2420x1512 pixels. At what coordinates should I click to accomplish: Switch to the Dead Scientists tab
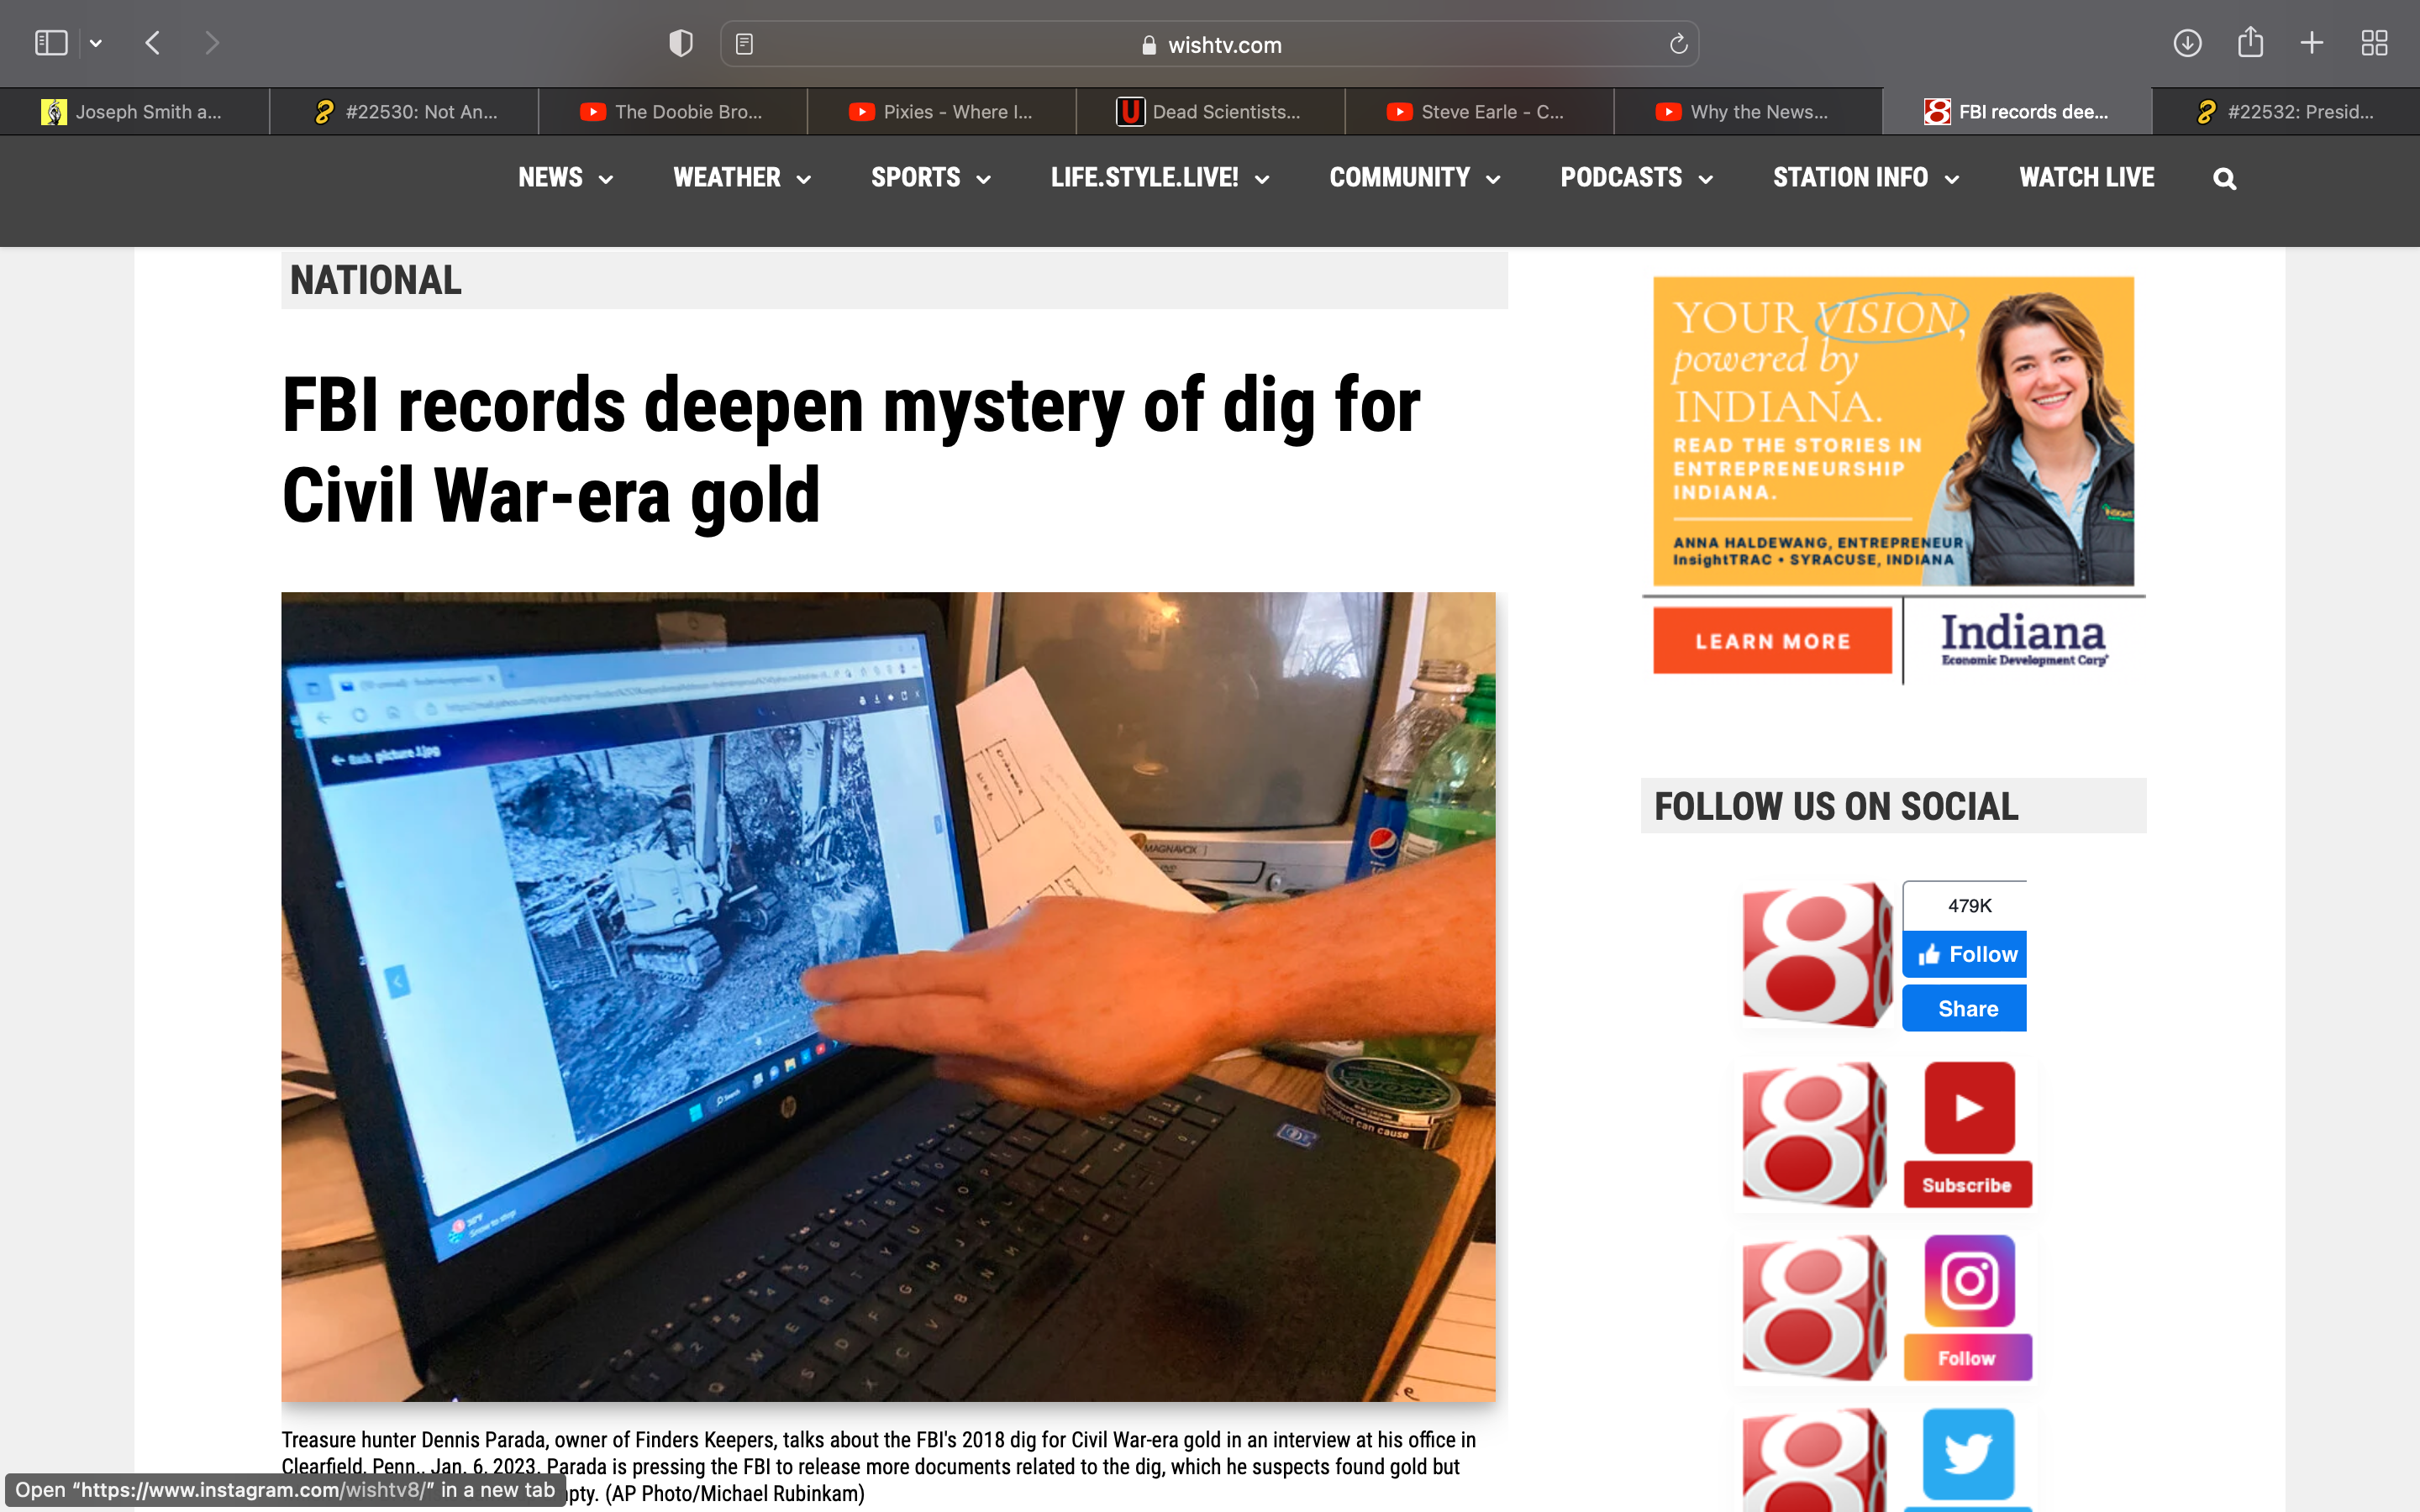click(1211, 112)
